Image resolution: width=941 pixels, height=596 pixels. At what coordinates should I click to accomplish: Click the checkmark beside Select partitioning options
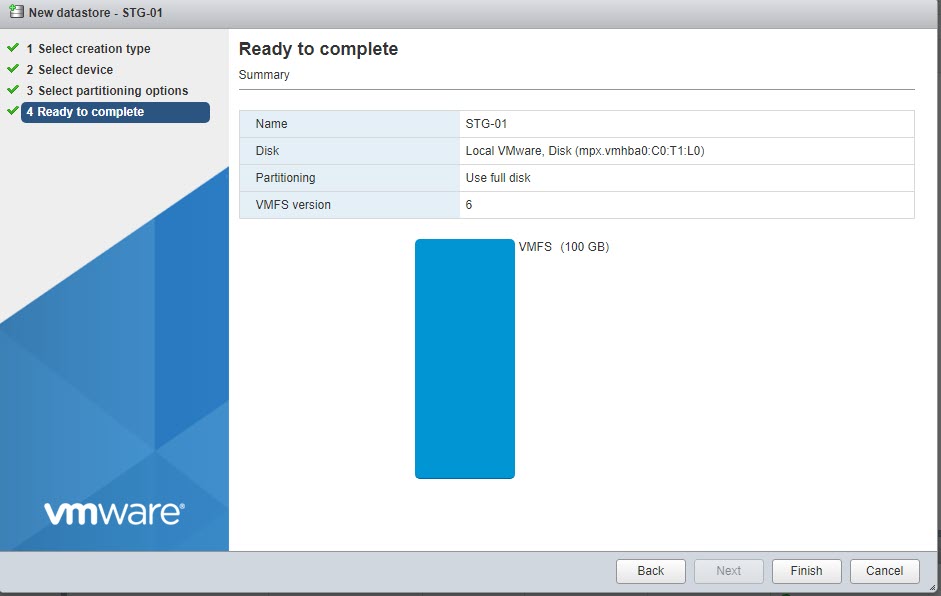click(13, 90)
